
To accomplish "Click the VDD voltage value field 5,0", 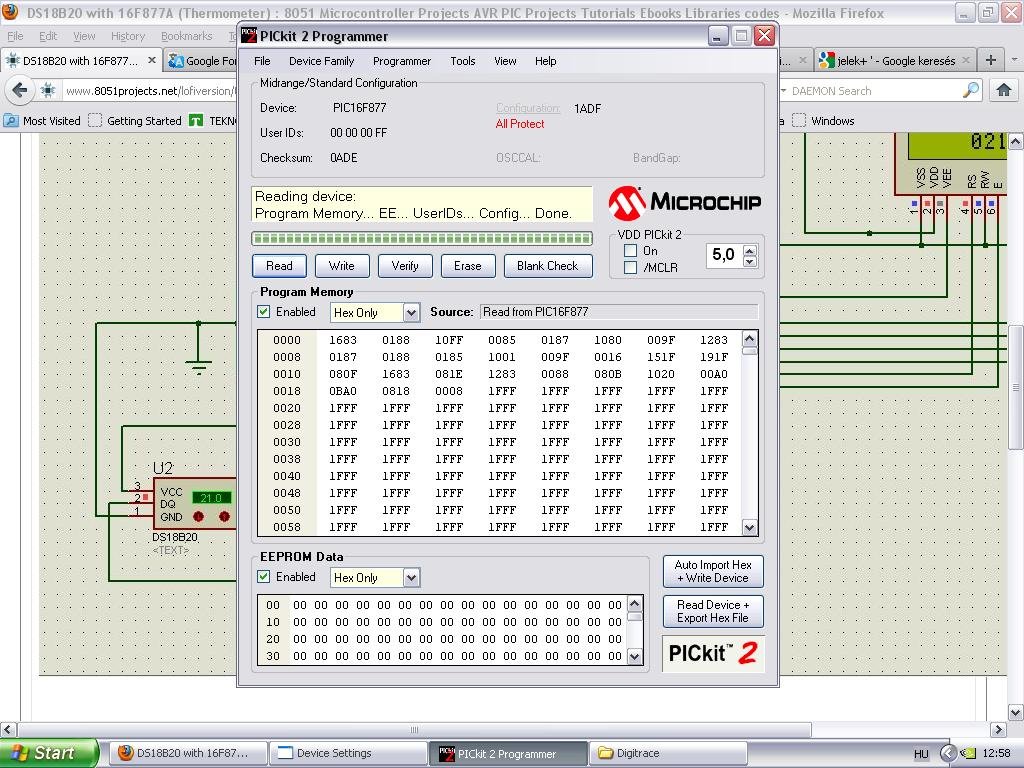I will tap(724, 255).
